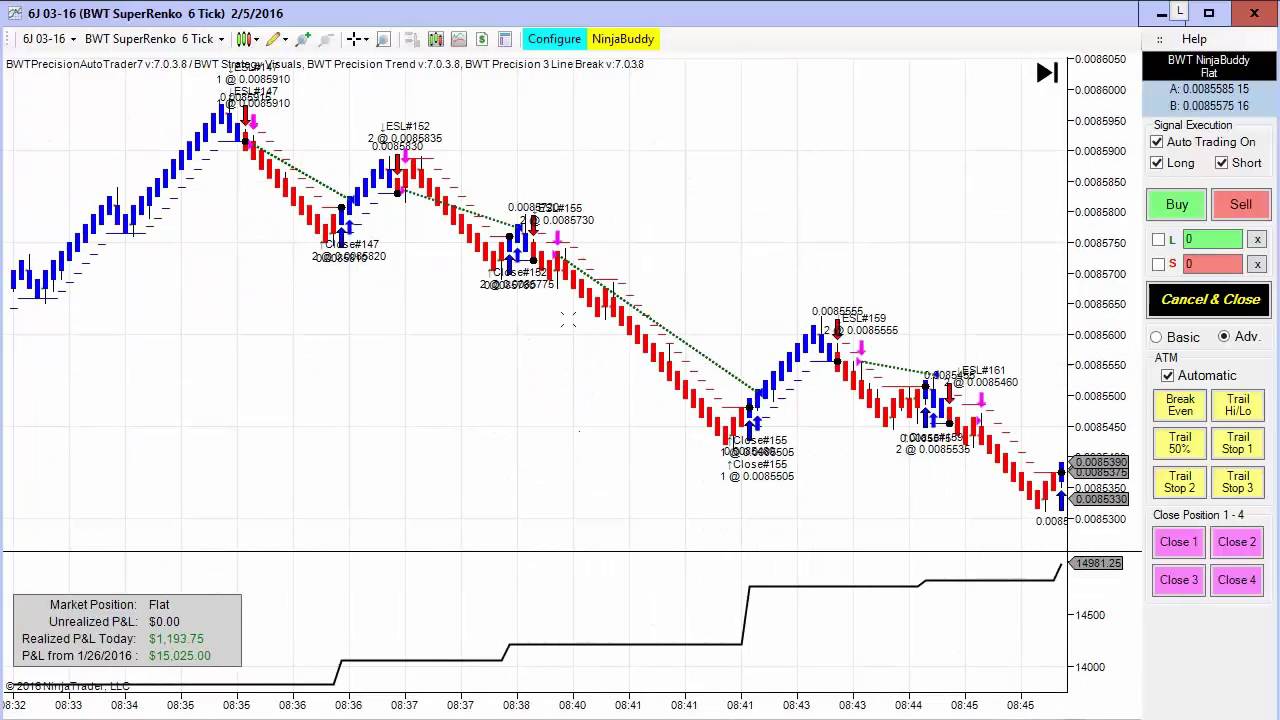The width and height of the screenshot is (1280, 720).
Task: Click the Break Even button
Action: coord(1180,405)
